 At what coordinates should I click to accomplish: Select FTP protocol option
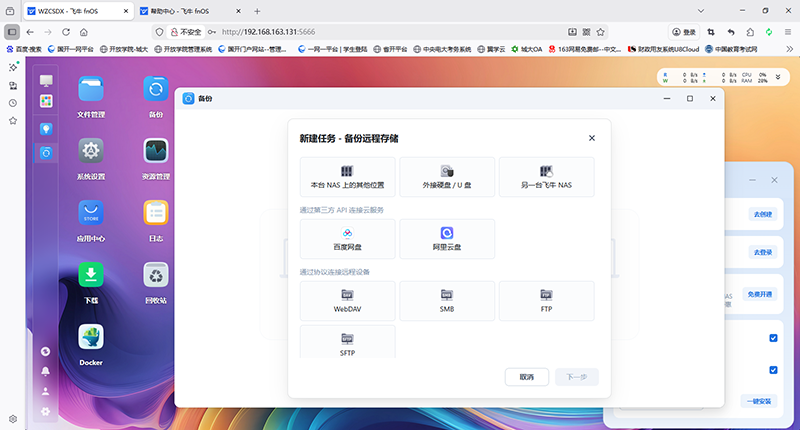click(x=546, y=301)
